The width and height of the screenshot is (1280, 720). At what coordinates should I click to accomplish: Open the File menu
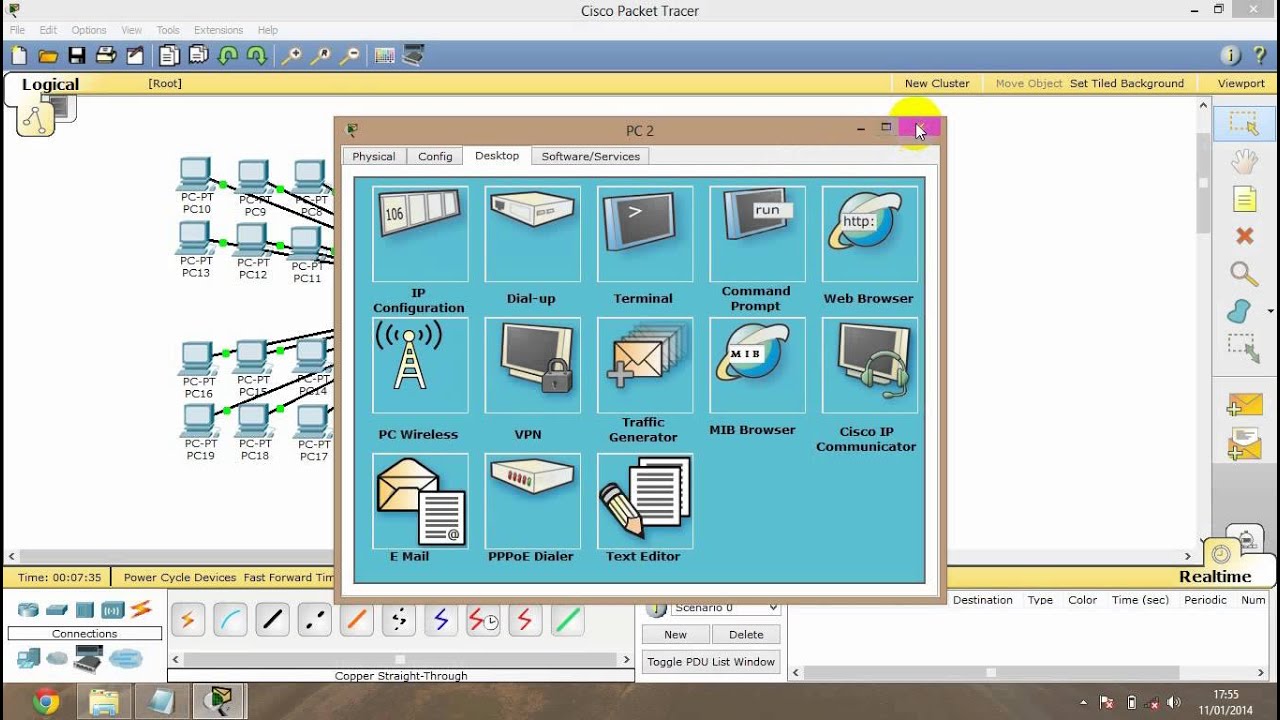pos(17,30)
